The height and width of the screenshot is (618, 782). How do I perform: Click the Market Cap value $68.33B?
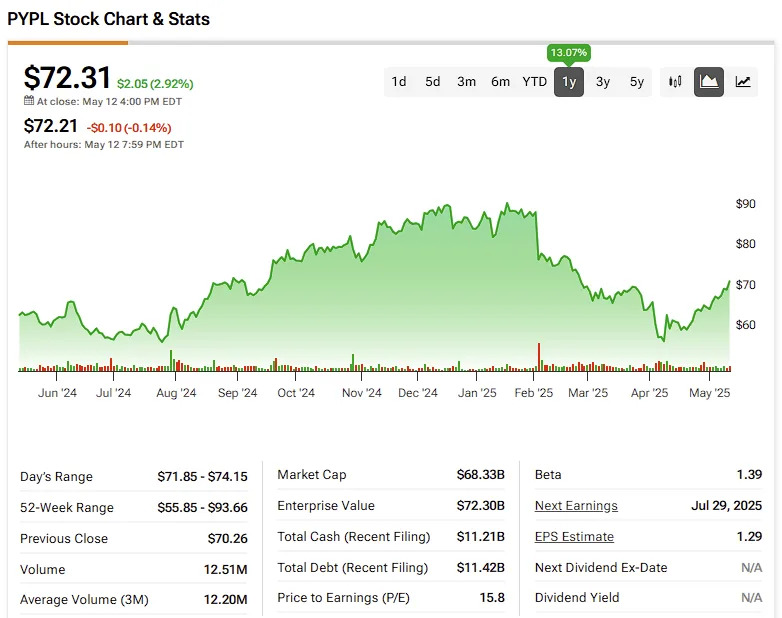pyautogui.click(x=481, y=475)
